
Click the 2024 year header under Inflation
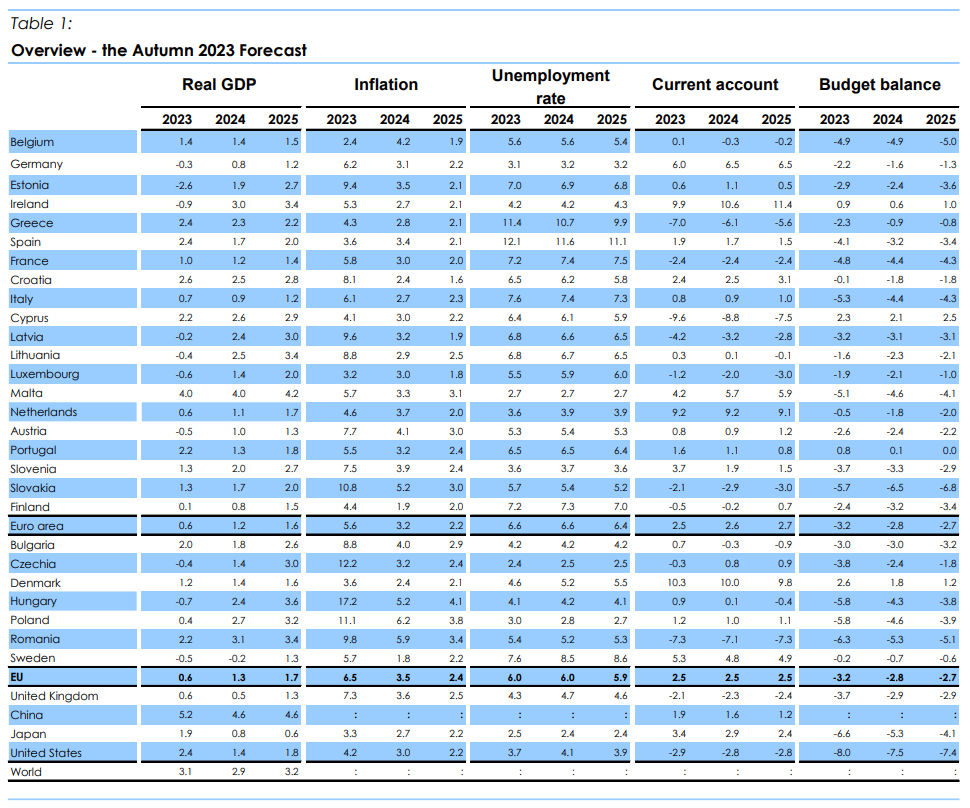point(395,119)
